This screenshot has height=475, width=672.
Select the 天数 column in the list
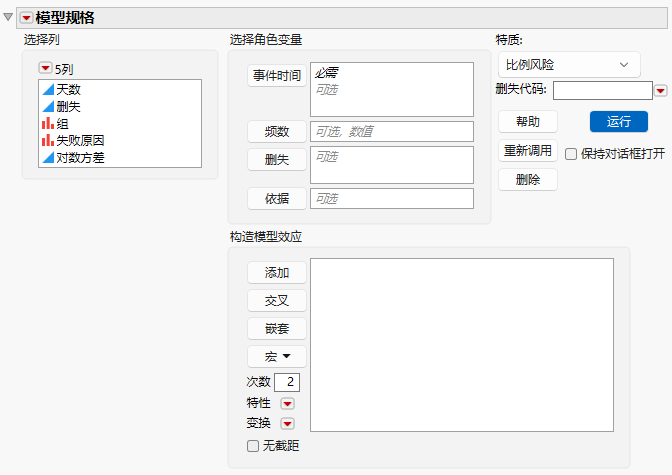pyautogui.click(x=120, y=89)
